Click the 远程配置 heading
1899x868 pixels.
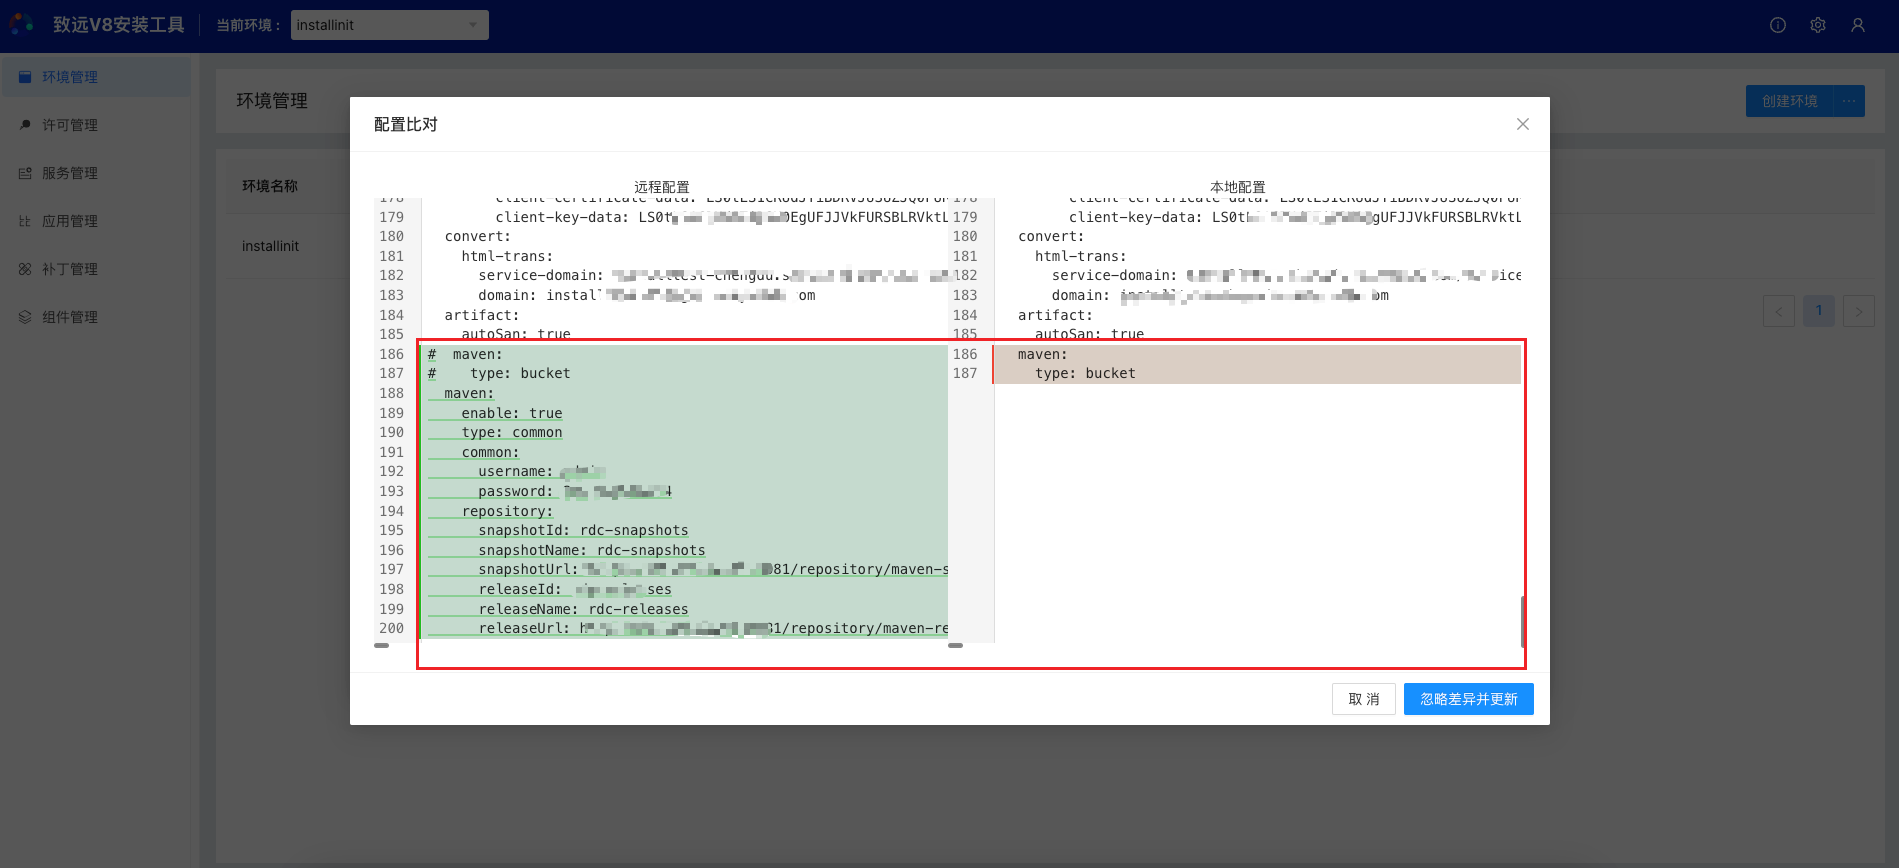click(x=662, y=187)
